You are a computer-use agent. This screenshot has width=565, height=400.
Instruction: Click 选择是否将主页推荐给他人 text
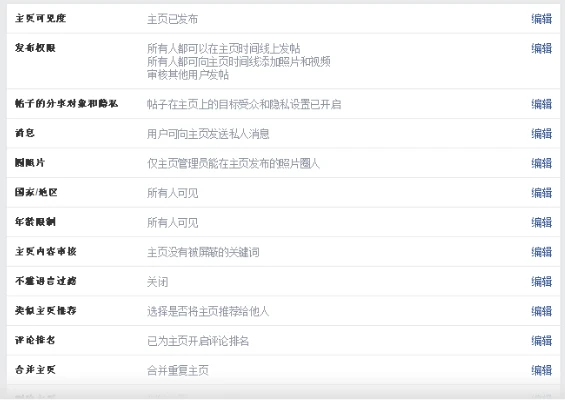208,311
